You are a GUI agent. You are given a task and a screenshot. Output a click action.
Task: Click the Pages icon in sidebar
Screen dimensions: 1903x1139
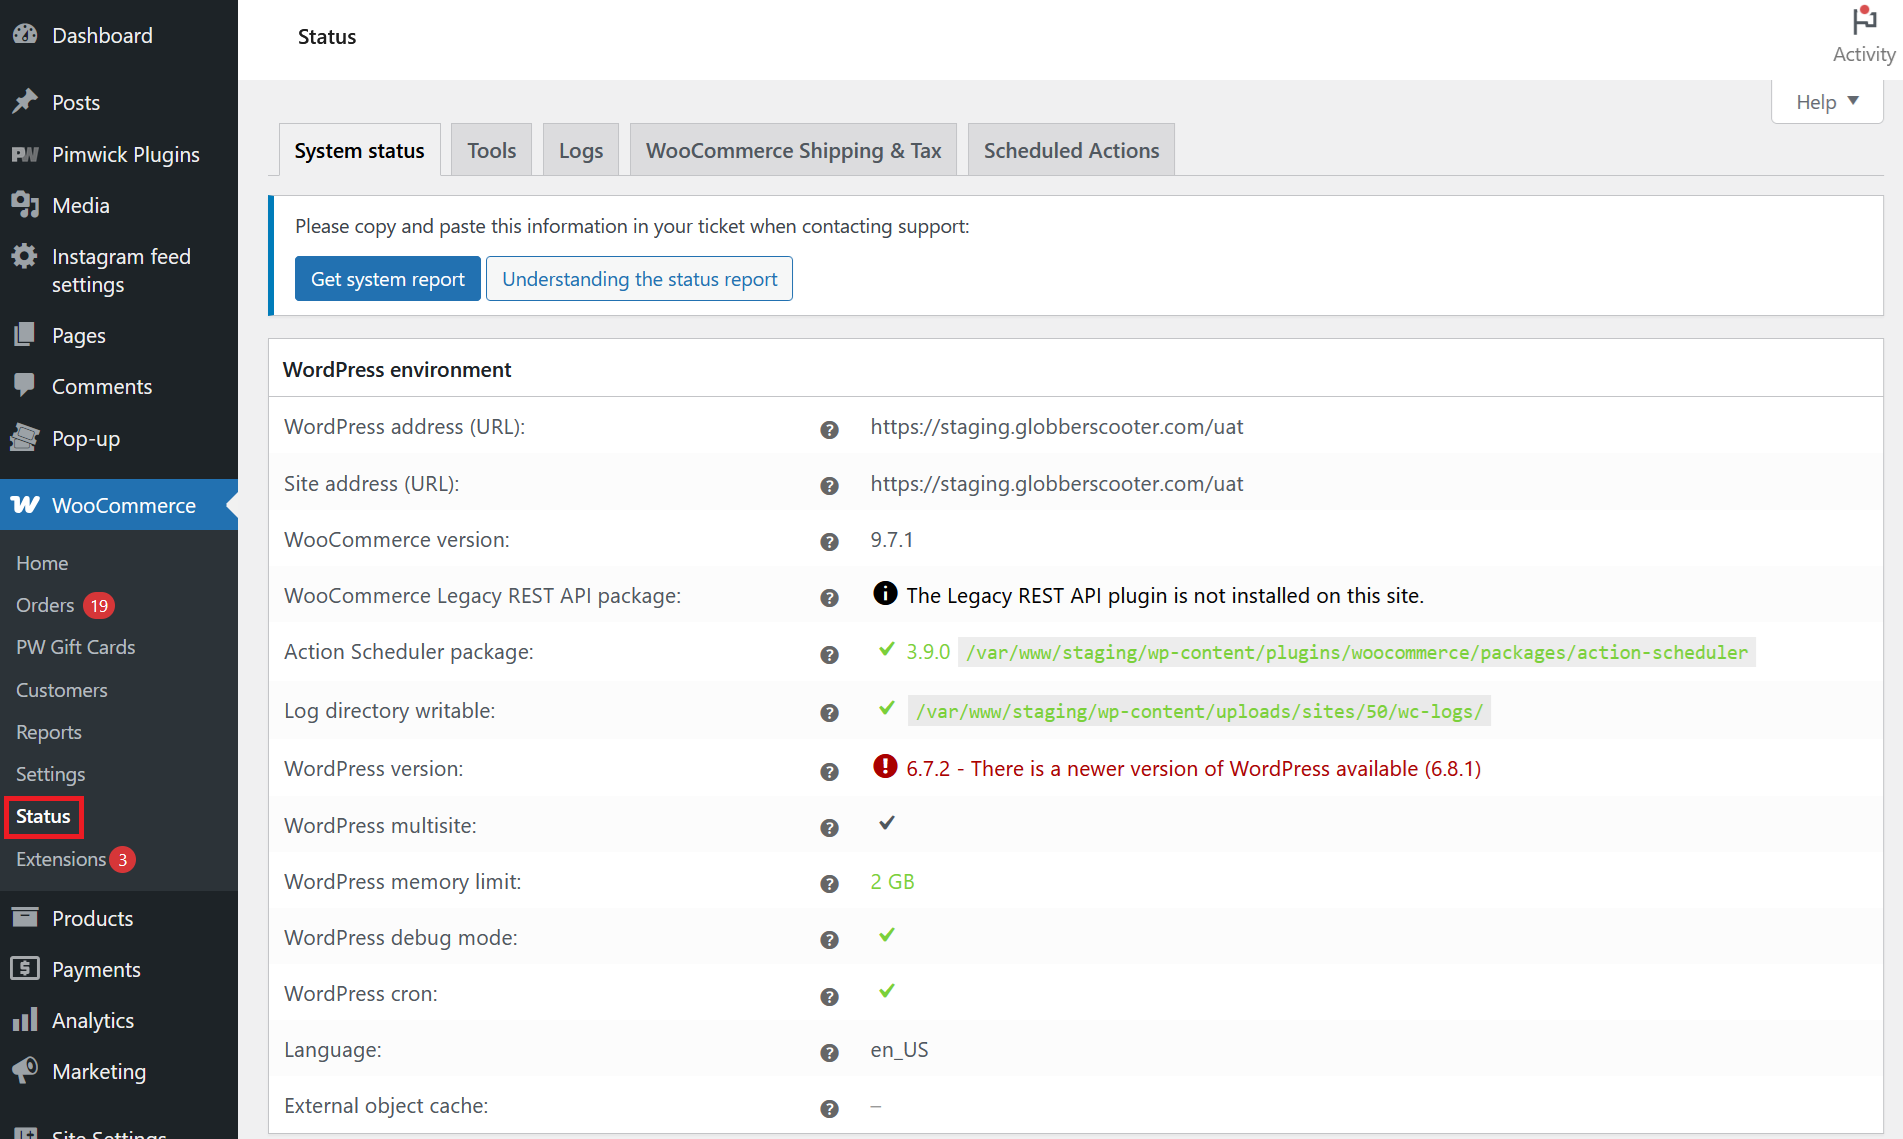click(25, 334)
